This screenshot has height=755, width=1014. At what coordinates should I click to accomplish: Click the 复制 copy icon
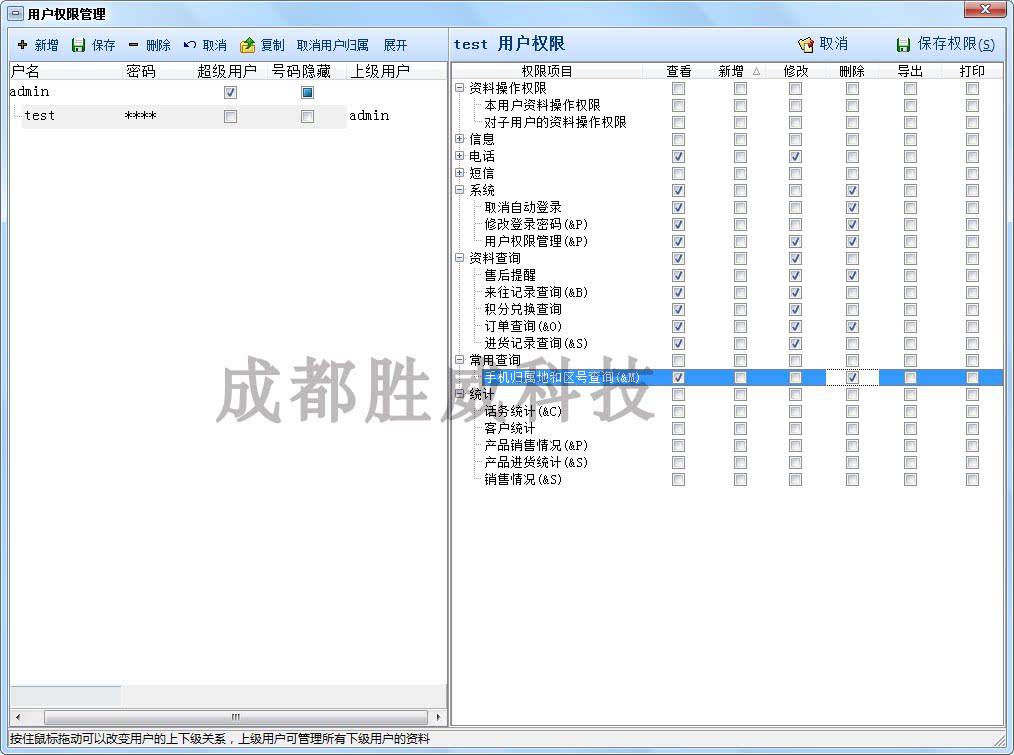click(x=248, y=45)
